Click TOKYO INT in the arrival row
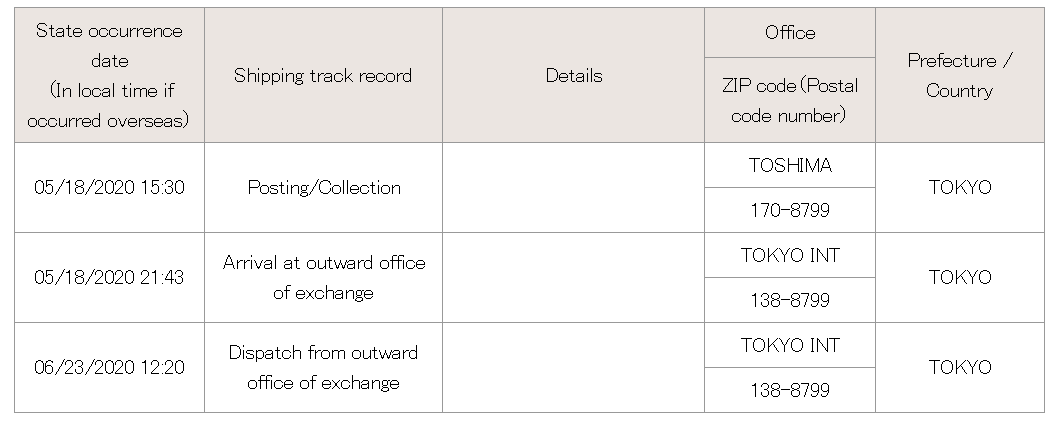Viewport: 1058px width, 430px height. (790, 255)
